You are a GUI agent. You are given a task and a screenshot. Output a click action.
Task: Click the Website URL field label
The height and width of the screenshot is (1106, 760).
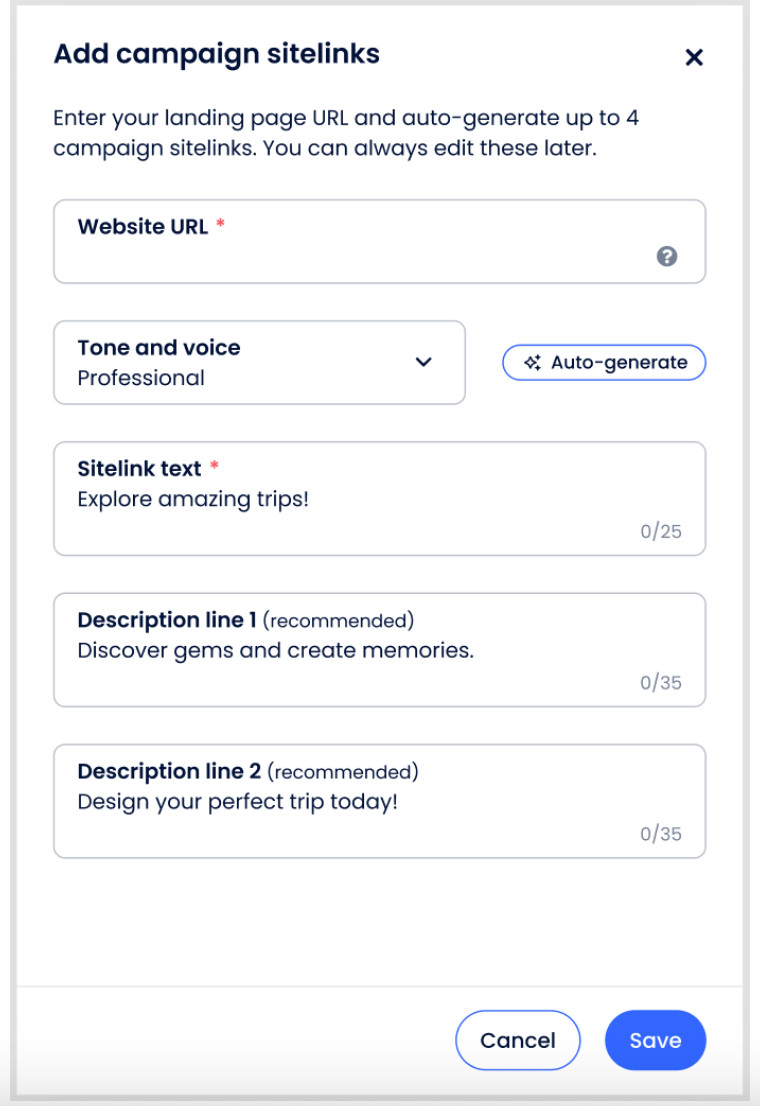click(x=143, y=226)
